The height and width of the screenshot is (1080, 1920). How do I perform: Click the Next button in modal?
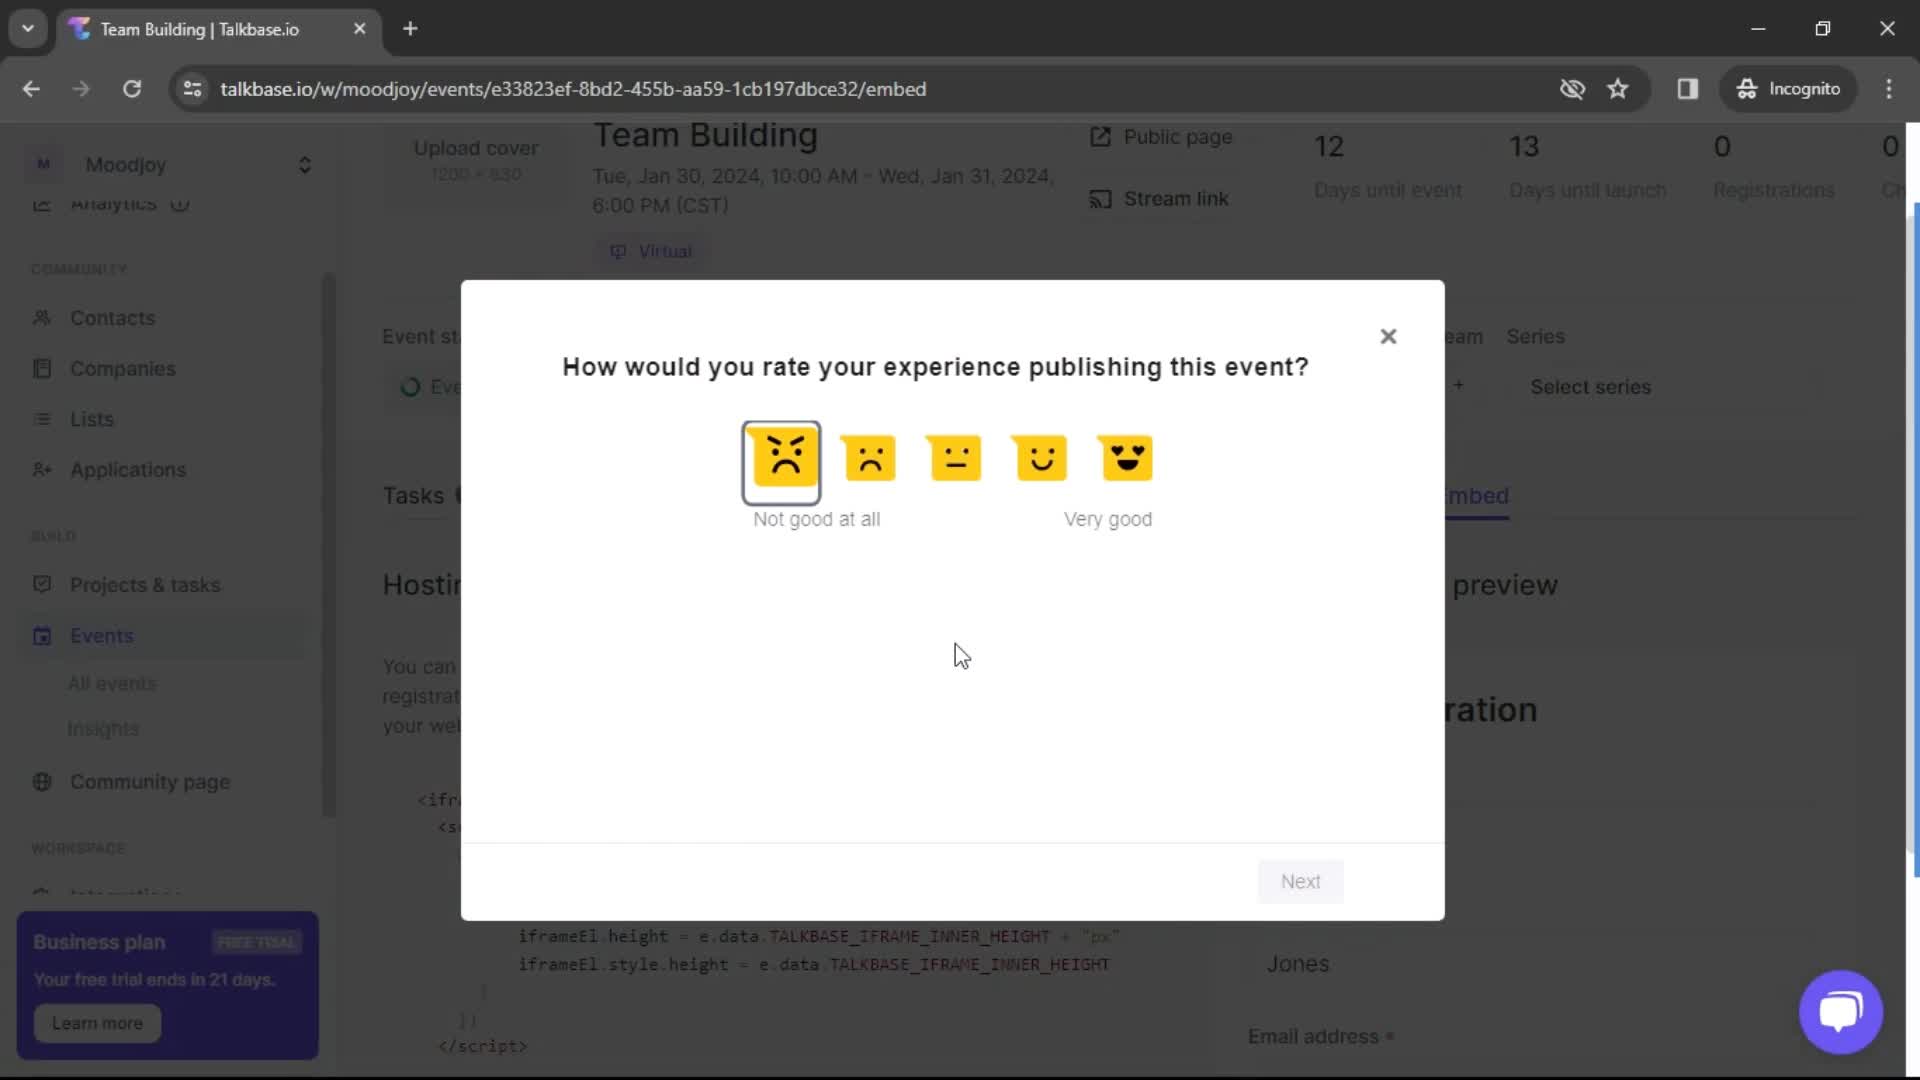pyautogui.click(x=1300, y=880)
